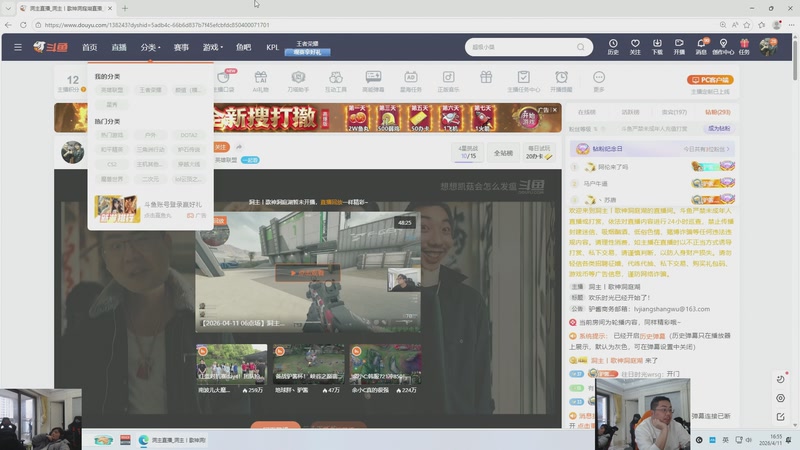The height and width of the screenshot is (450, 800).
Task: Open the 关注 heart icon
Action: tap(635, 46)
